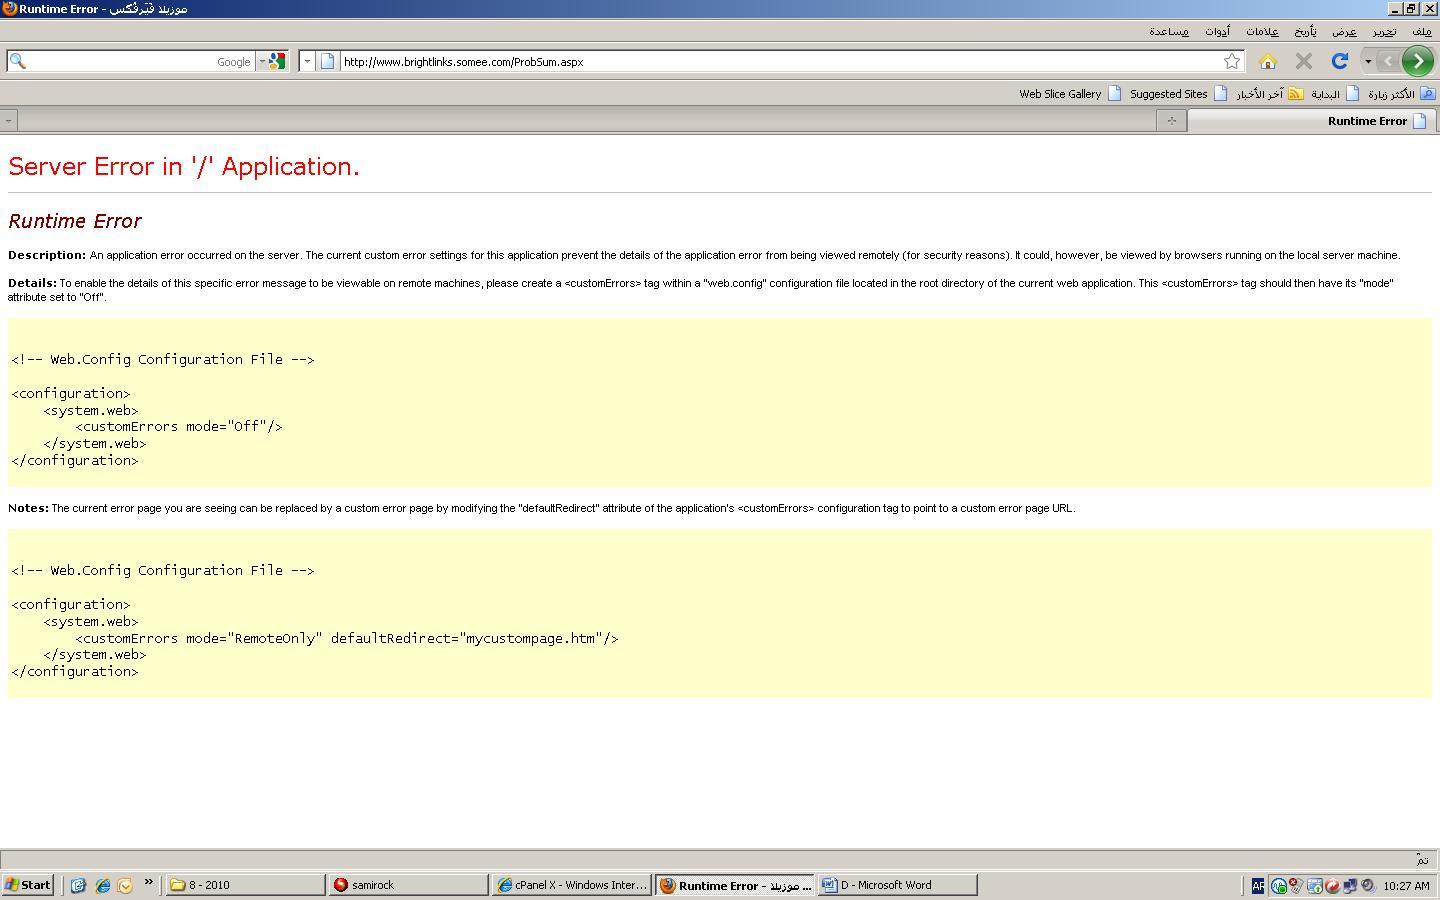Reload the page with the blue refresh icon

[x=1340, y=61]
